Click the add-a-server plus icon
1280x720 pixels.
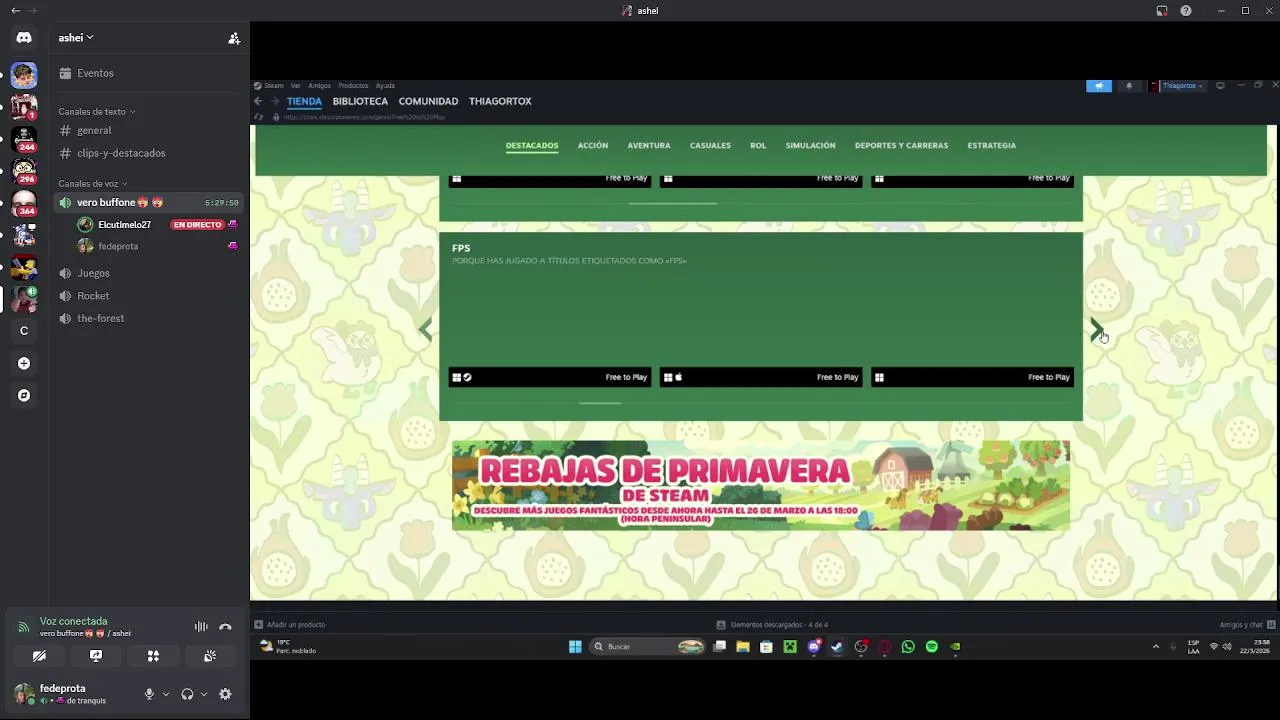click(x=24, y=363)
